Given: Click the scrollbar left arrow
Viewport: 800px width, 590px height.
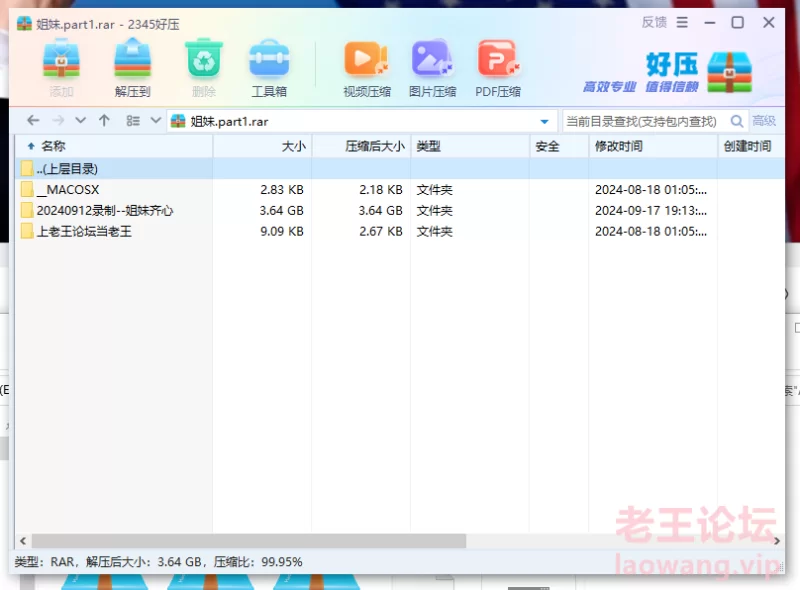Looking at the screenshot, I should pyautogui.click(x=23, y=540).
